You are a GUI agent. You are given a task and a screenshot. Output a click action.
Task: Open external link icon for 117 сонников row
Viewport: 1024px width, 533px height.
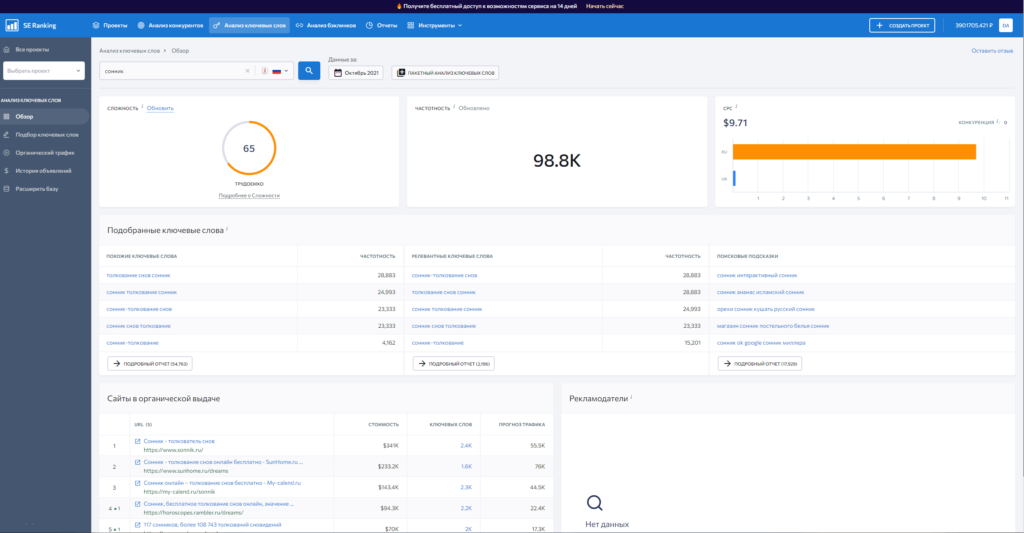coord(138,525)
